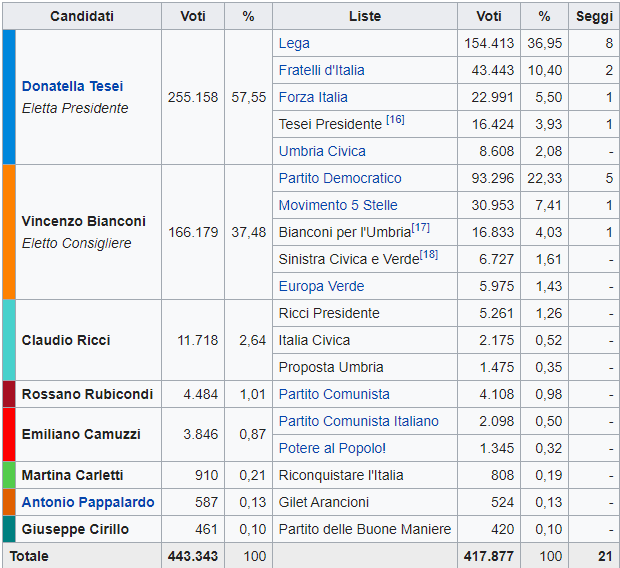620x568 pixels.
Task: Select the dark red bar for Rossano Rubicondi
Action: point(9,394)
